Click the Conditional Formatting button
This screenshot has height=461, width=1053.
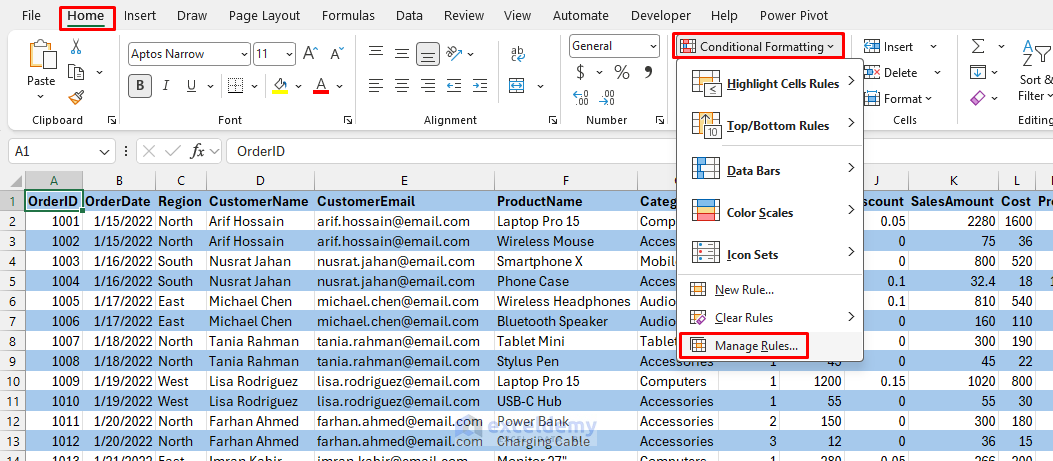pyautogui.click(x=757, y=46)
